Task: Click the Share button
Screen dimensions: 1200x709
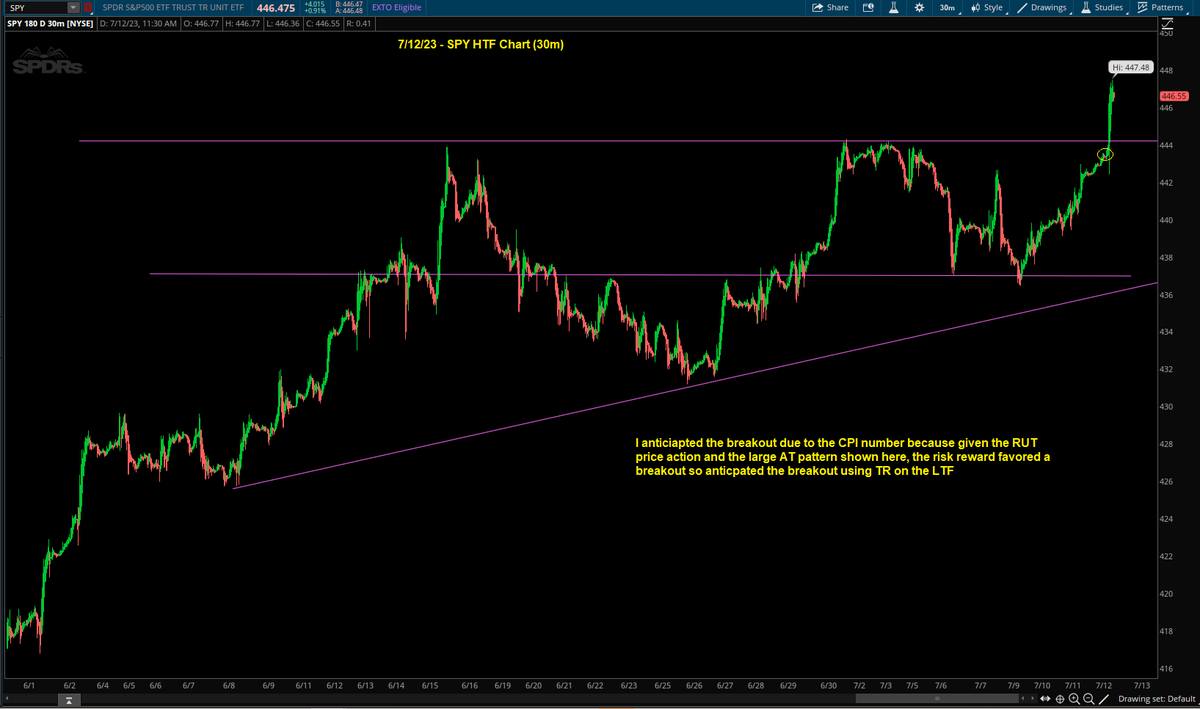Action: click(x=830, y=7)
